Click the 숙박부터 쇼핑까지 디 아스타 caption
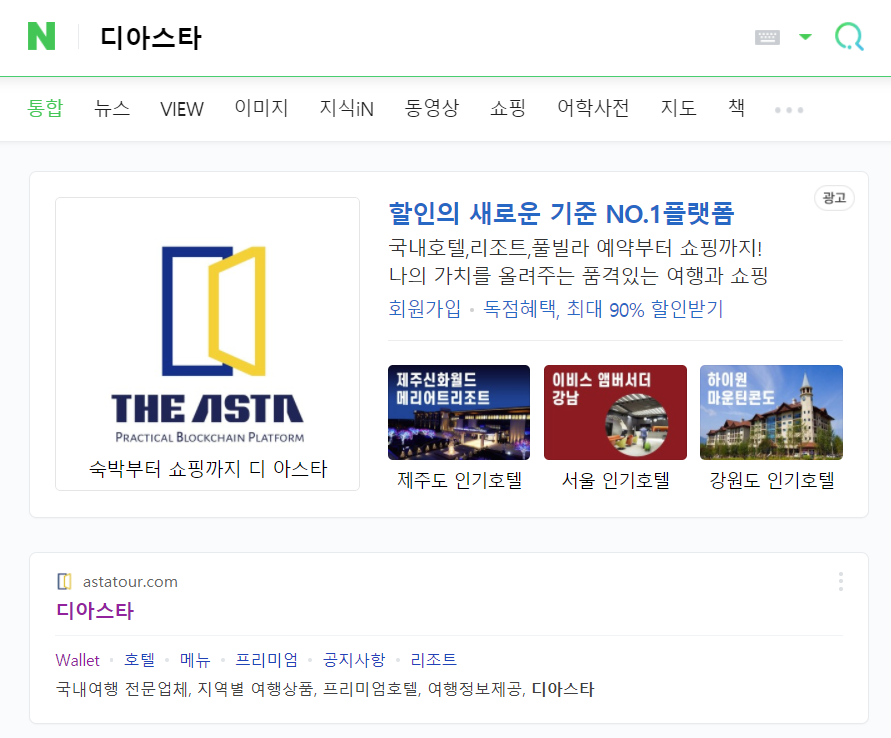This screenshot has width=891, height=738. pyautogui.click(x=208, y=469)
